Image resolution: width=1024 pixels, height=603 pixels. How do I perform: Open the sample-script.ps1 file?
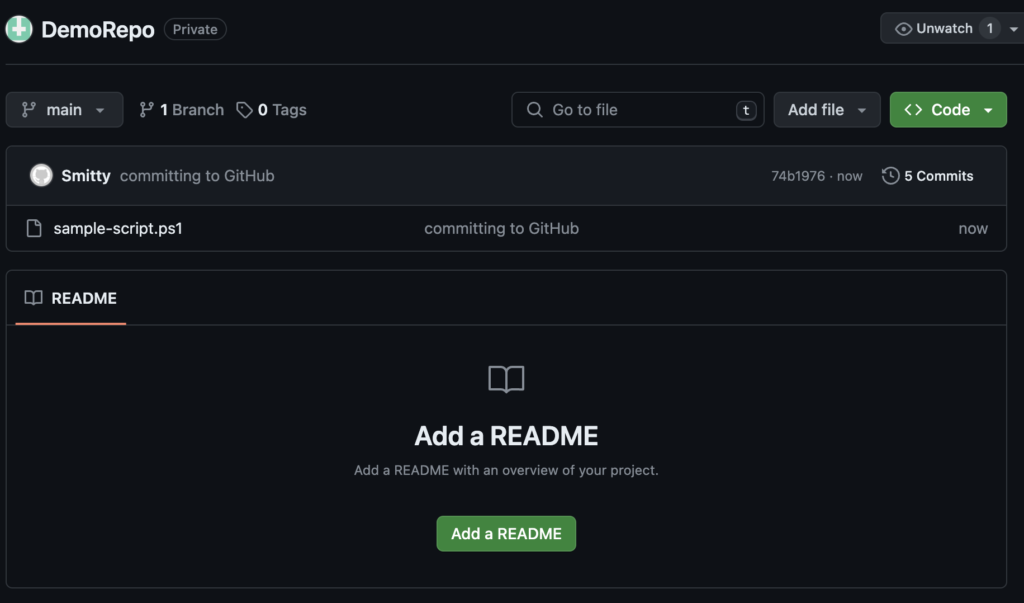118,229
